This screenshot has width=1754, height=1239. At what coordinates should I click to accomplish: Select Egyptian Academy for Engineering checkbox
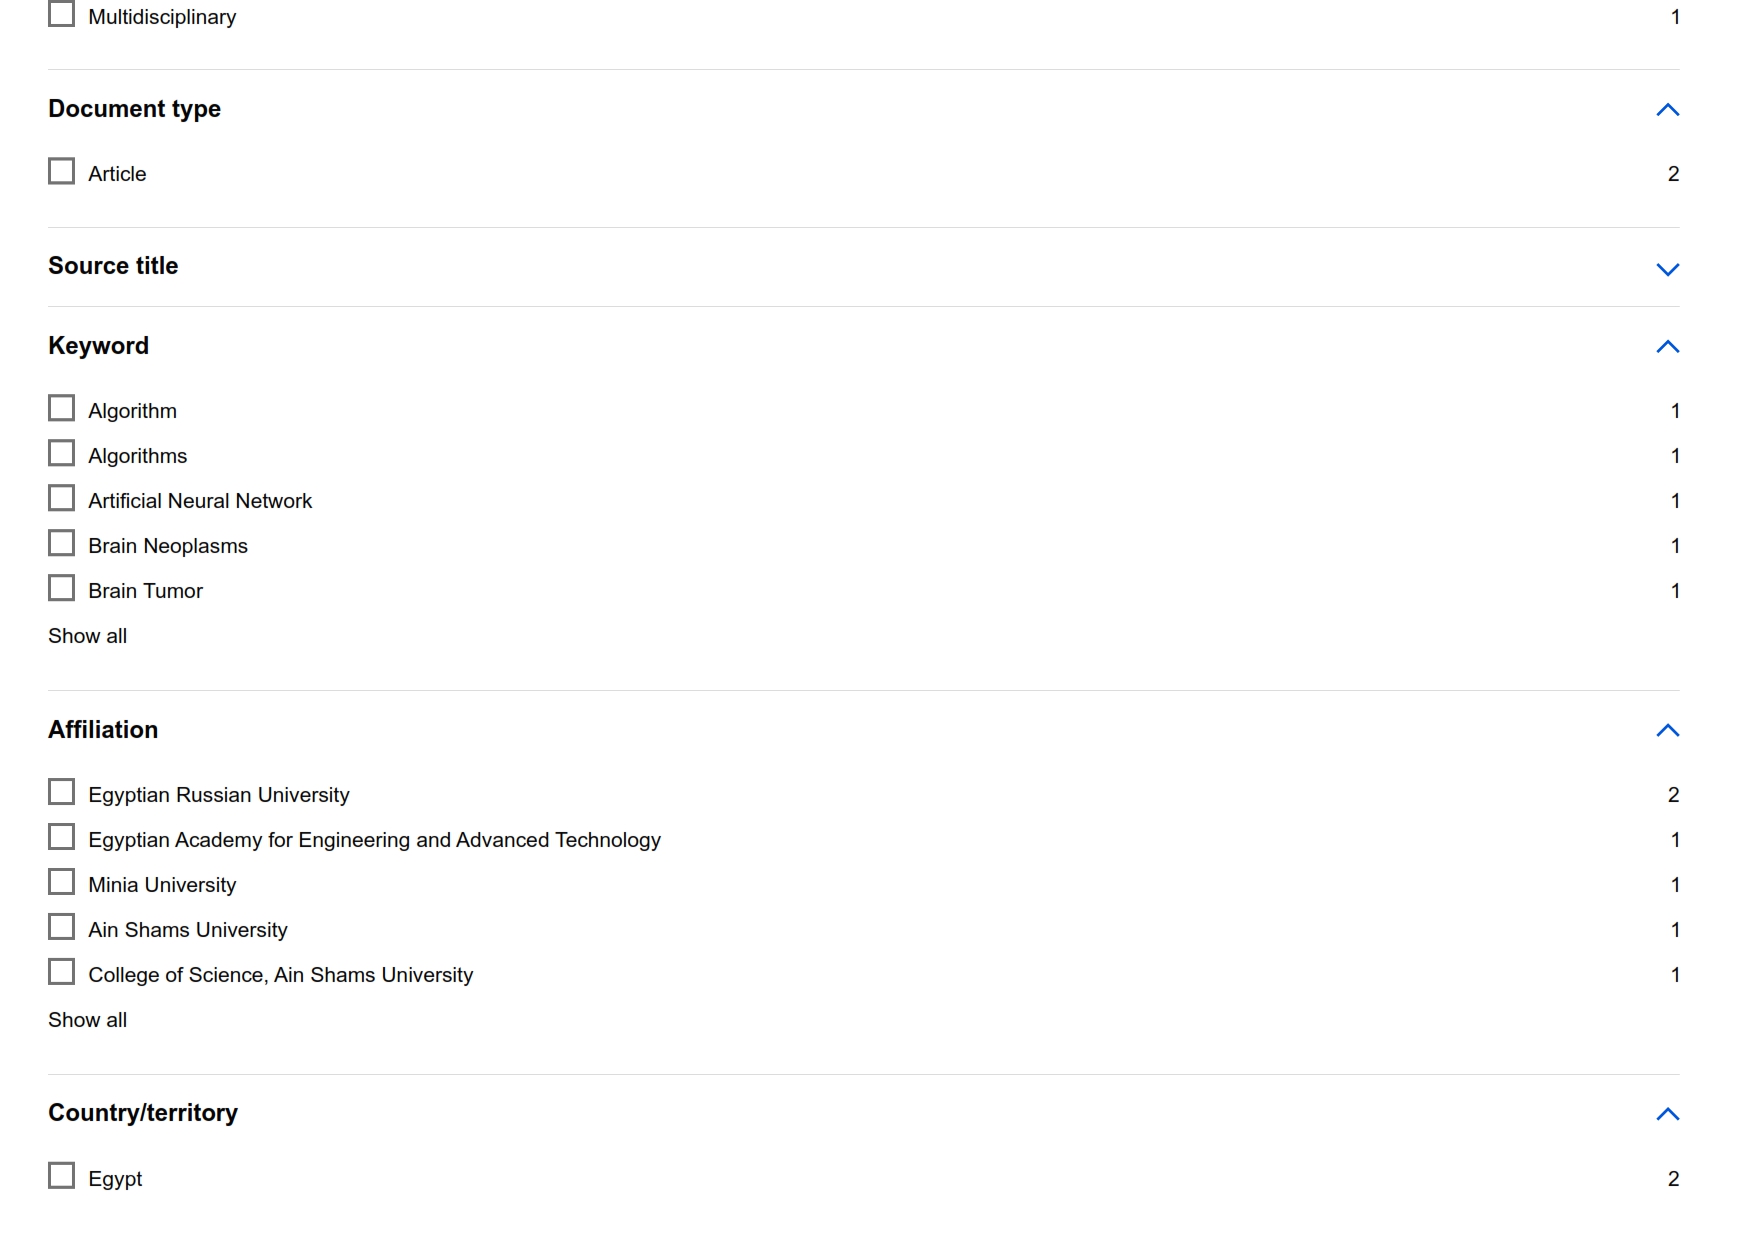[62, 838]
